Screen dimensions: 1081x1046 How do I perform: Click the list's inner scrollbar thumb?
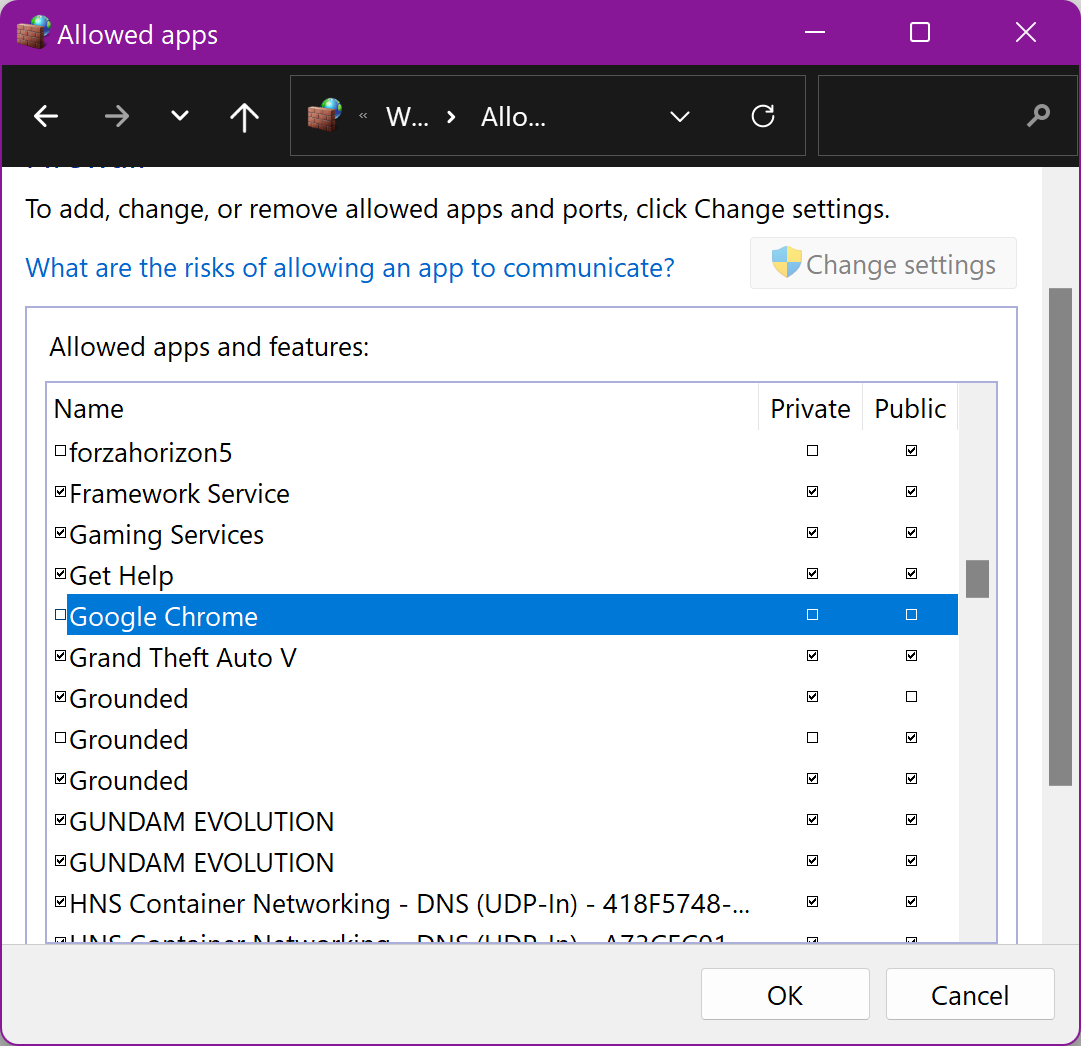[x=977, y=579]
